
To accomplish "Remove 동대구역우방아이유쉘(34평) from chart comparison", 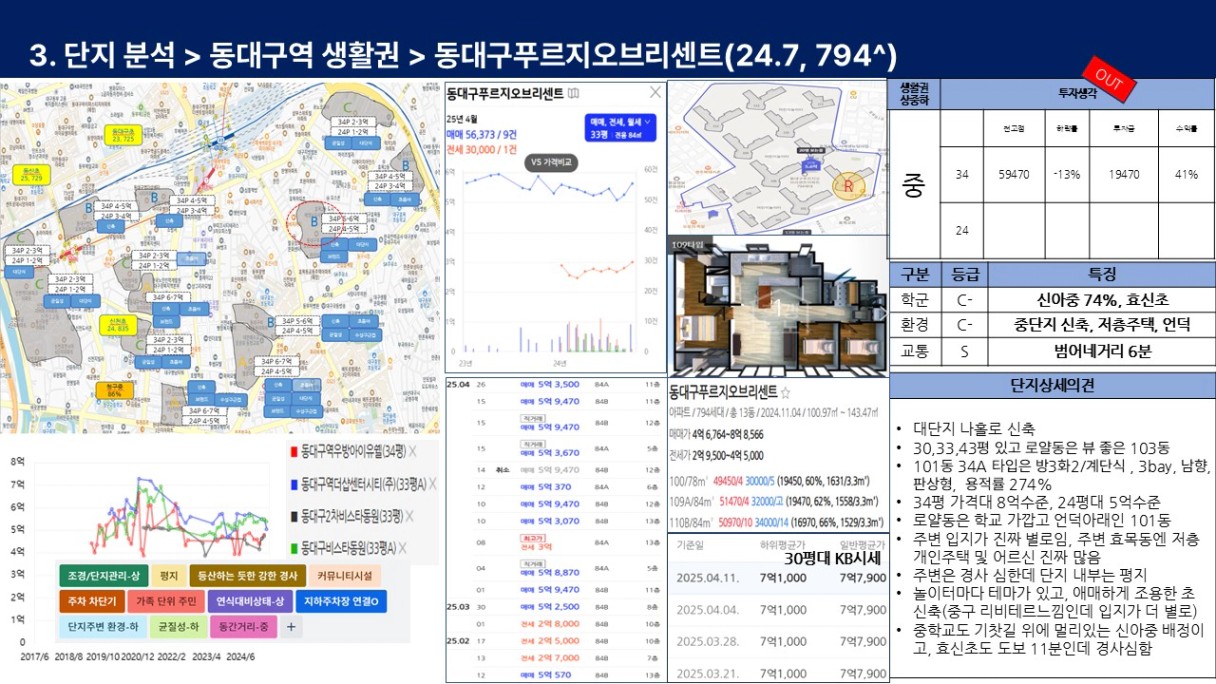I will 411,452.
